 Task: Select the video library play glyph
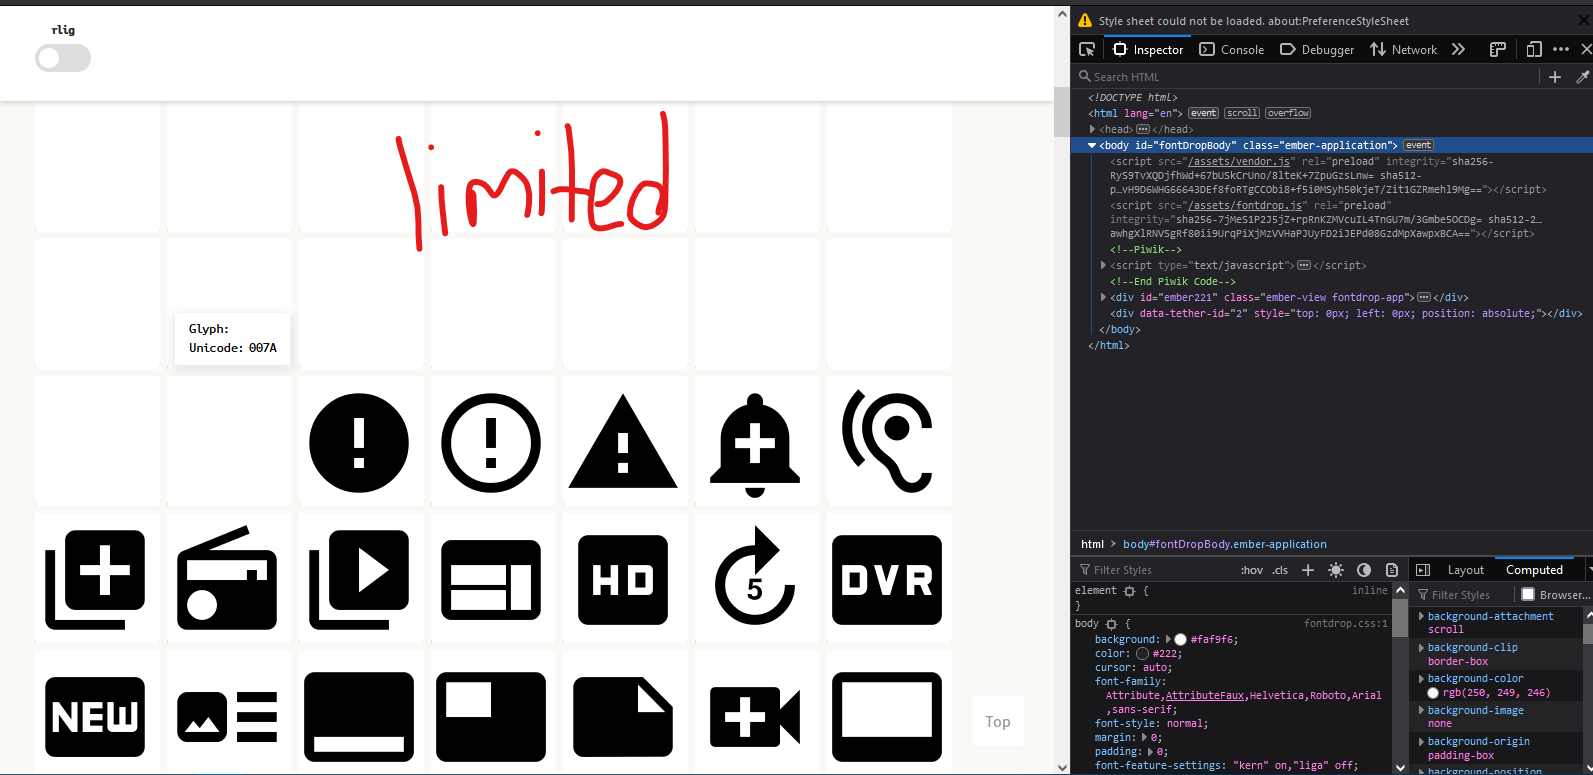(359, 580)
